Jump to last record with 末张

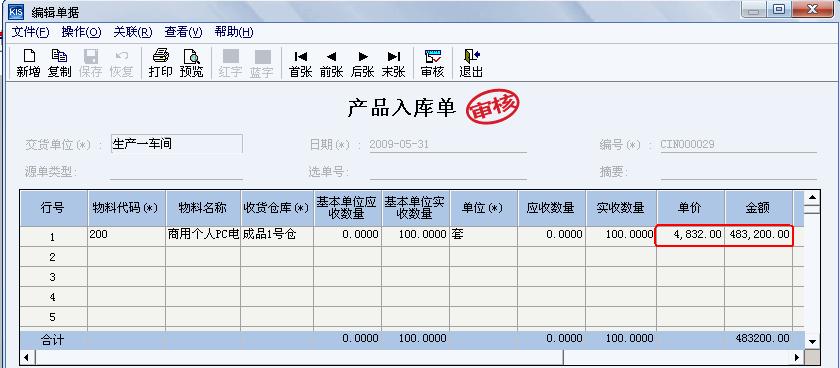click(394, 63)
